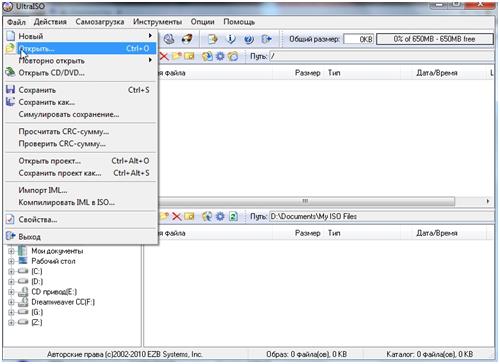Click Симулировать сохранение... entry
The height and width of the screenshot is (364, 500).
(81, 114)
